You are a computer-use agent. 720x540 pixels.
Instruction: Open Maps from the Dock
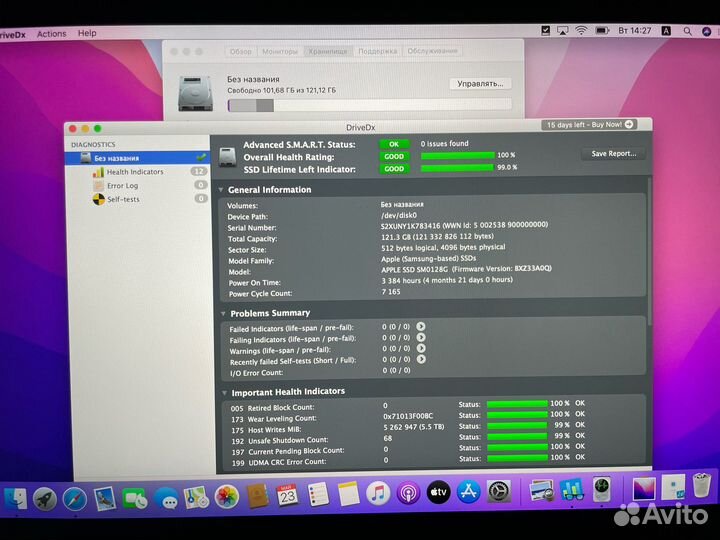point(196,498)
